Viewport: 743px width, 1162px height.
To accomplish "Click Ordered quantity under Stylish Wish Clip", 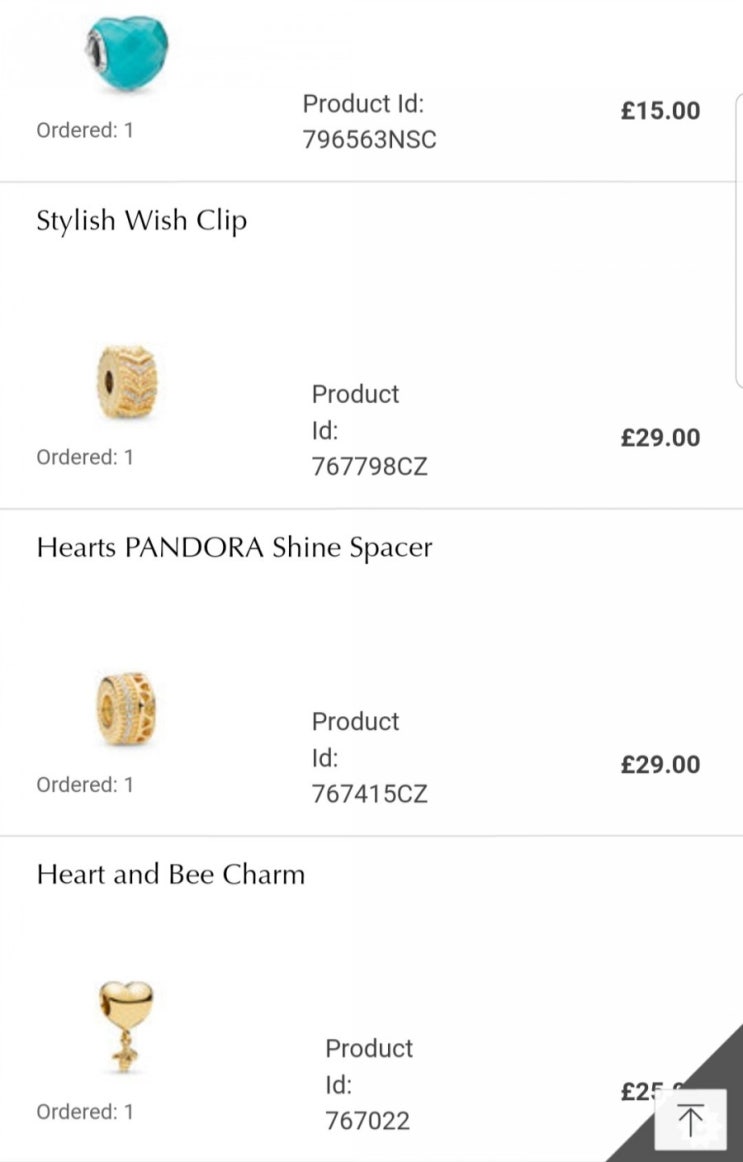I will pyautogui.click(x=85, y=457).
